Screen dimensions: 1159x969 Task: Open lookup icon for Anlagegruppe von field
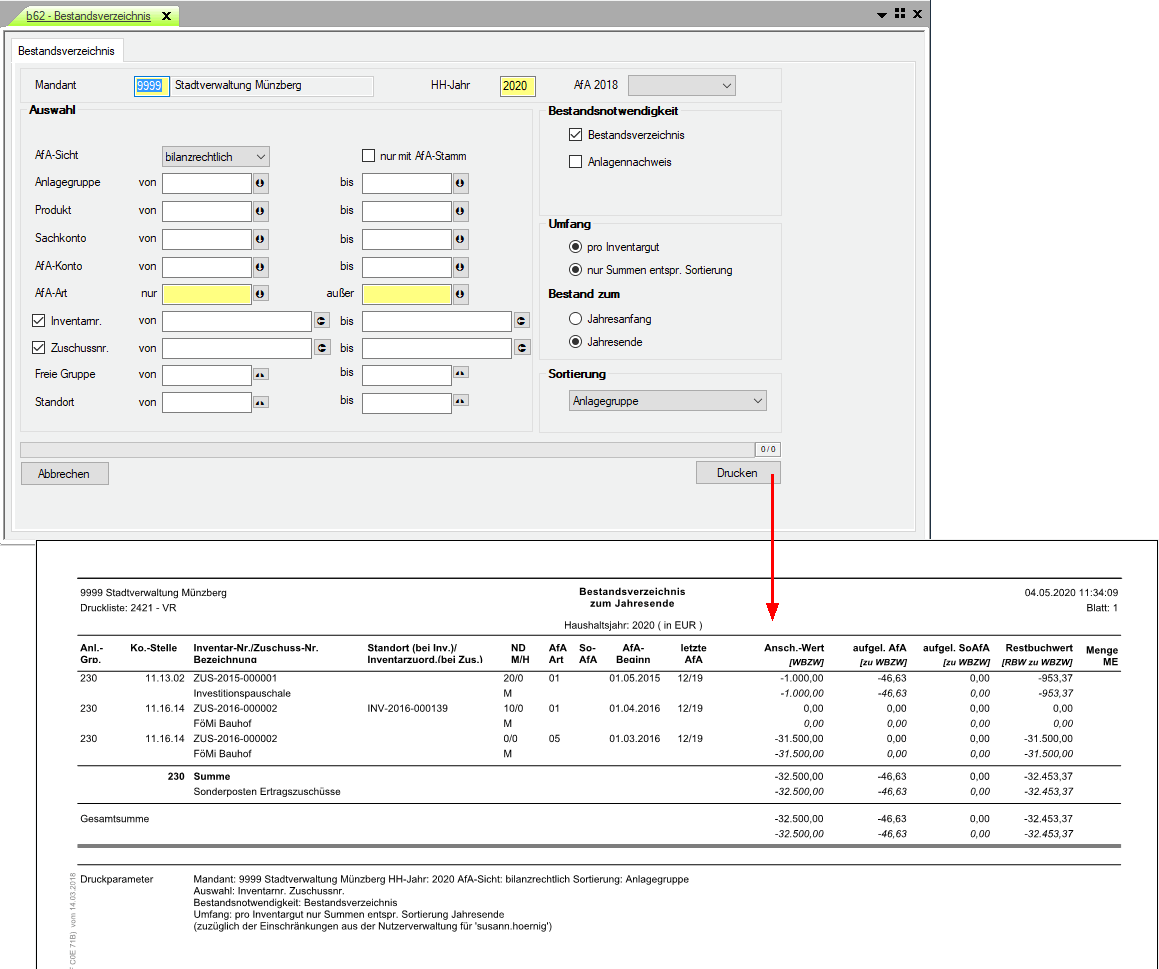pos(260,184)
